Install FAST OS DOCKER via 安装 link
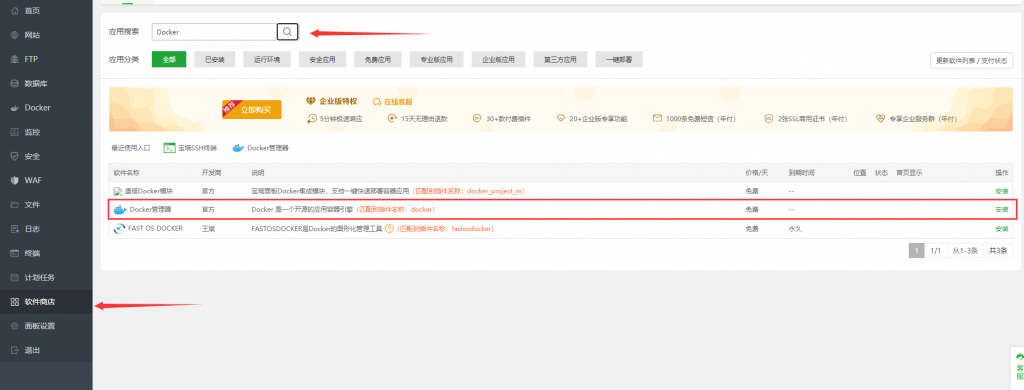1024x390 pixels. pyautogui.click(x=1002, y=229)
